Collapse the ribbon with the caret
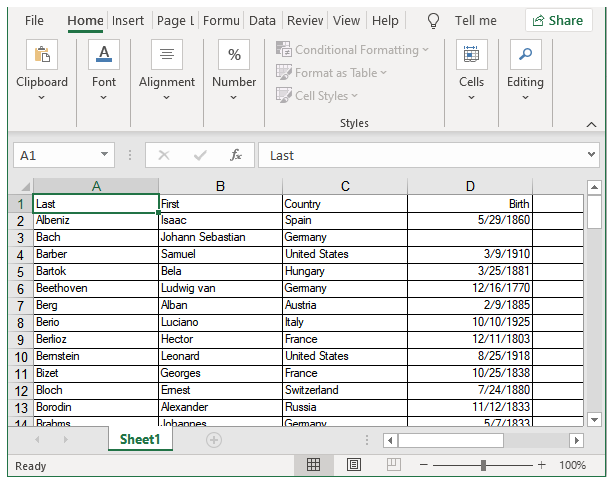Image resolution: width=611 pixels, height=482 pixels. tap(591, 123)
